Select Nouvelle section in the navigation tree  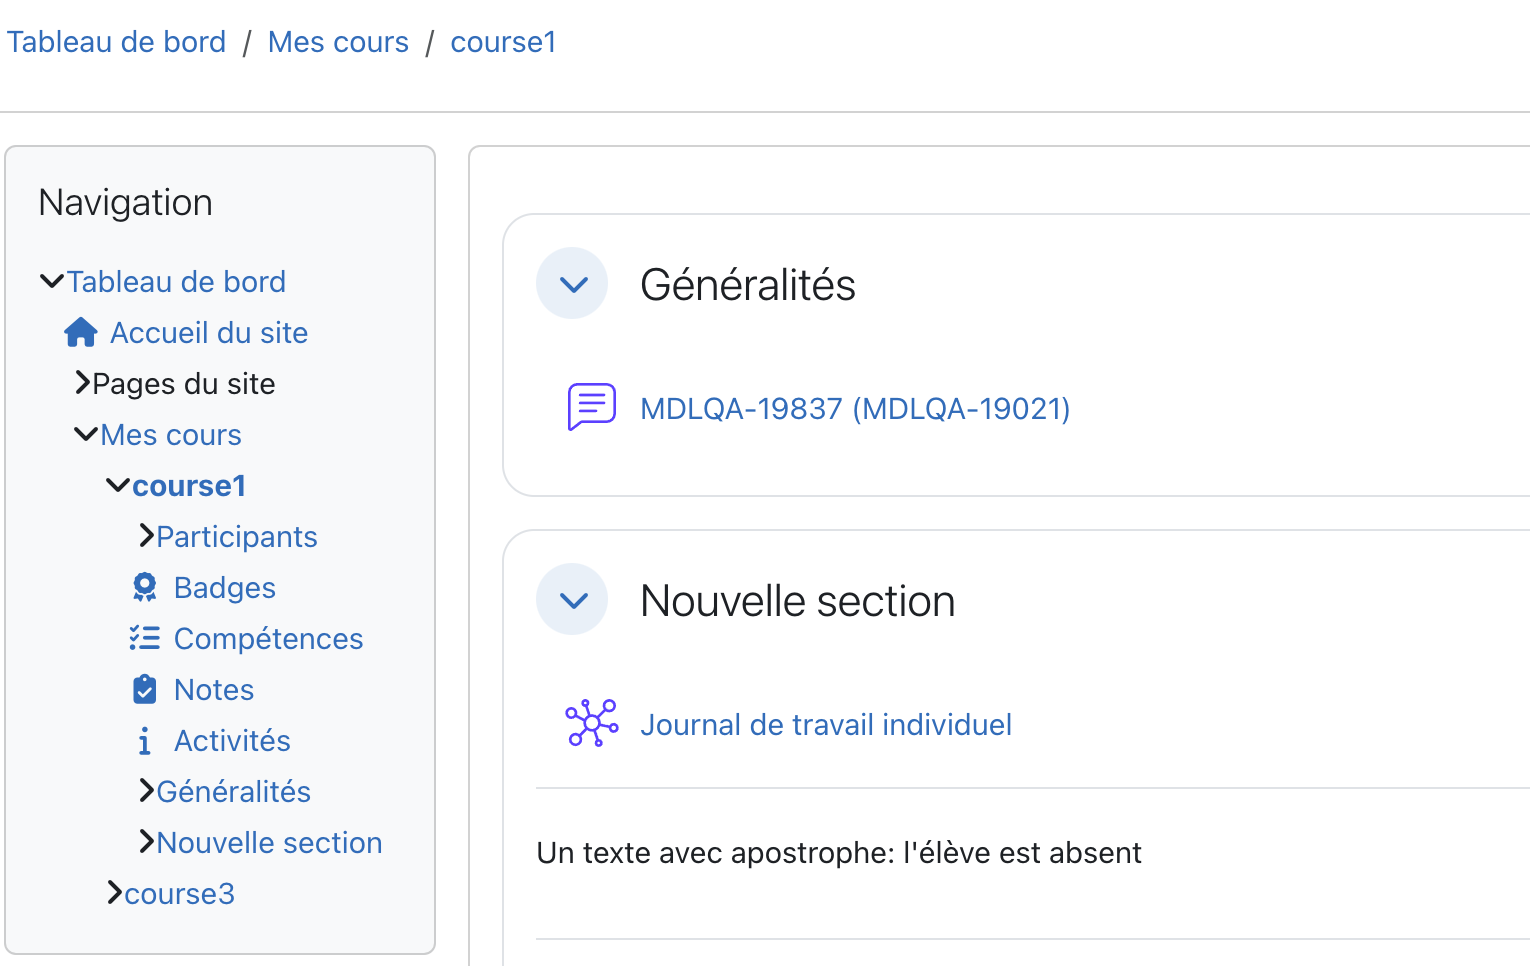[x=270, y=843]
